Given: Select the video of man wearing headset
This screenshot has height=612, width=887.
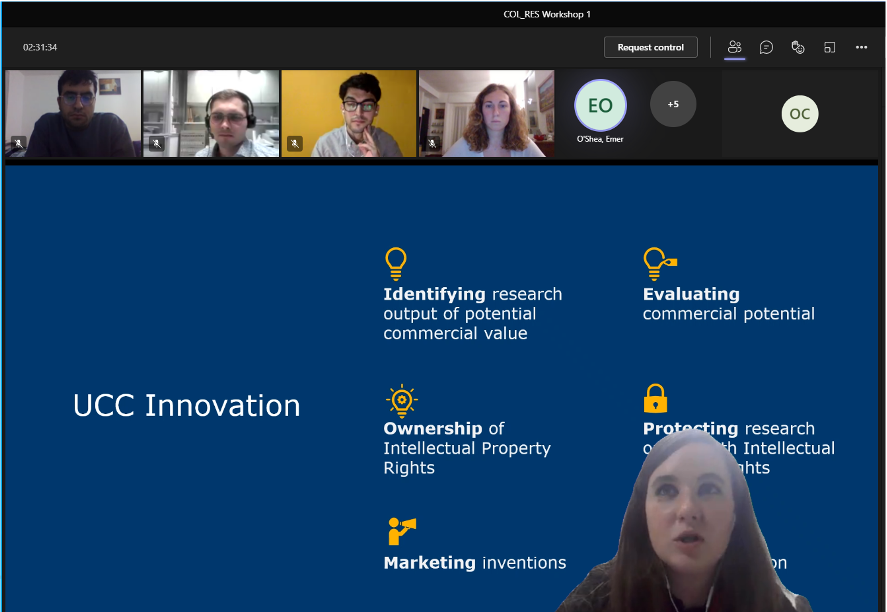Looking at the screenshot, I should [211, 113].
